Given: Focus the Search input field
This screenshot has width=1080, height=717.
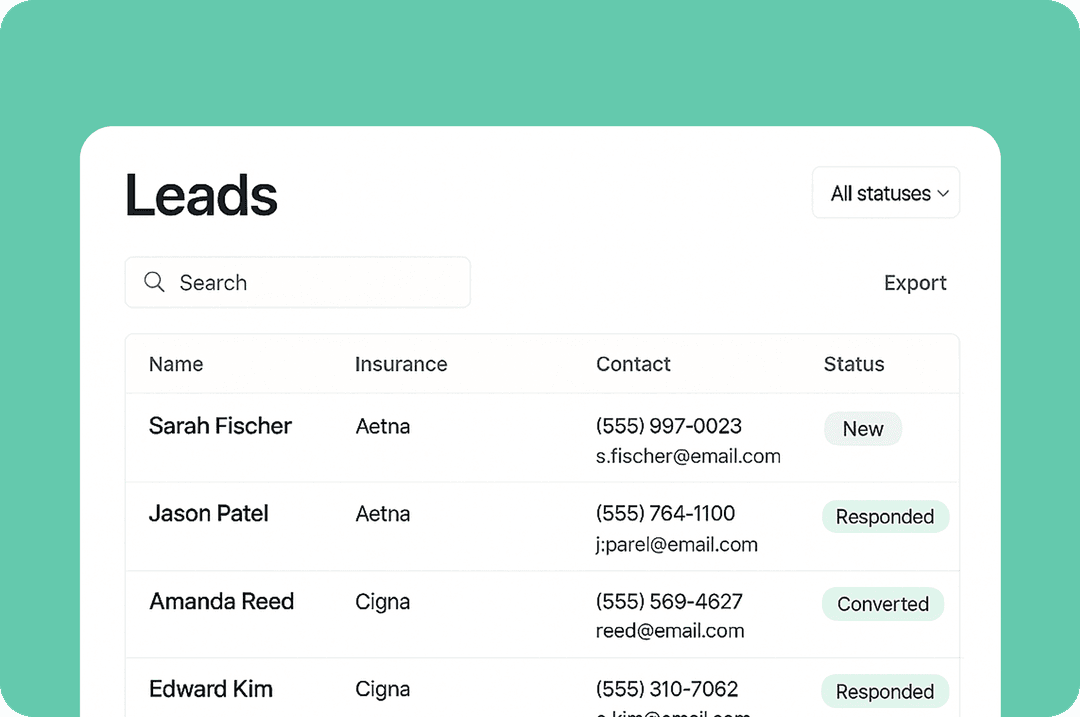Looking at the screenshot, I should tap(310, 283).
